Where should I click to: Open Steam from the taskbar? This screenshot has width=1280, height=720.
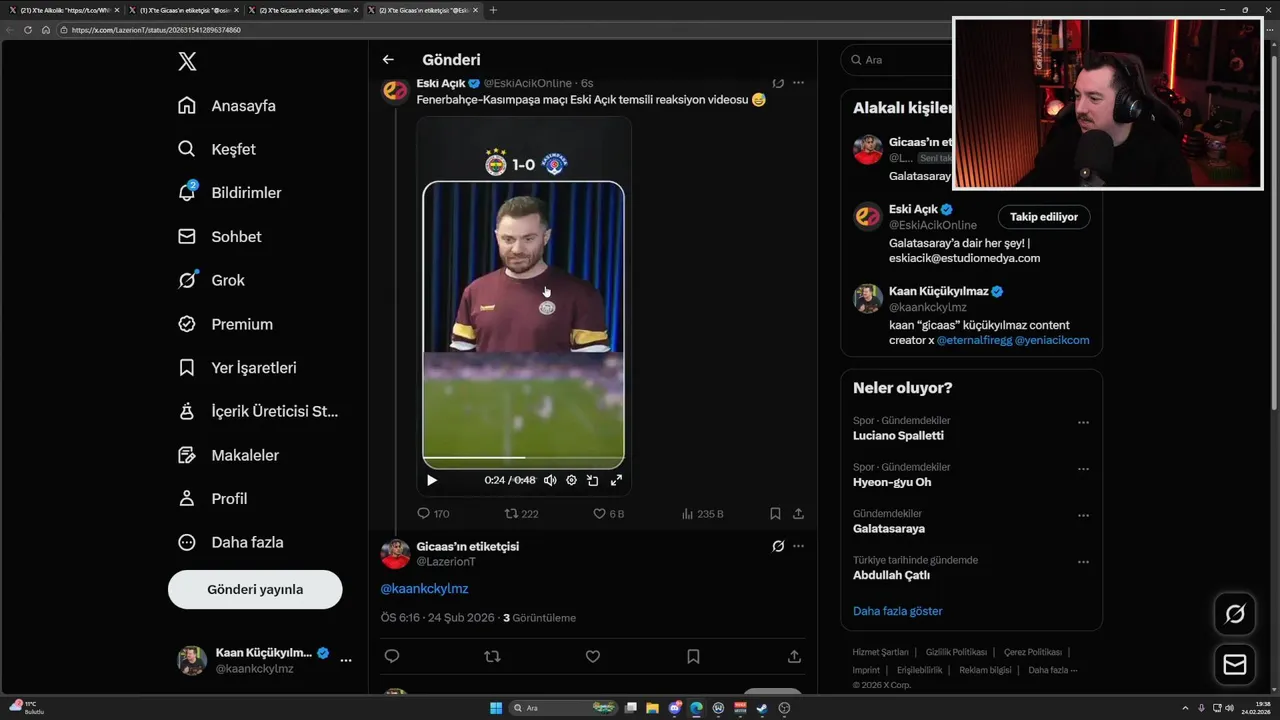click(x=762, y=708)
